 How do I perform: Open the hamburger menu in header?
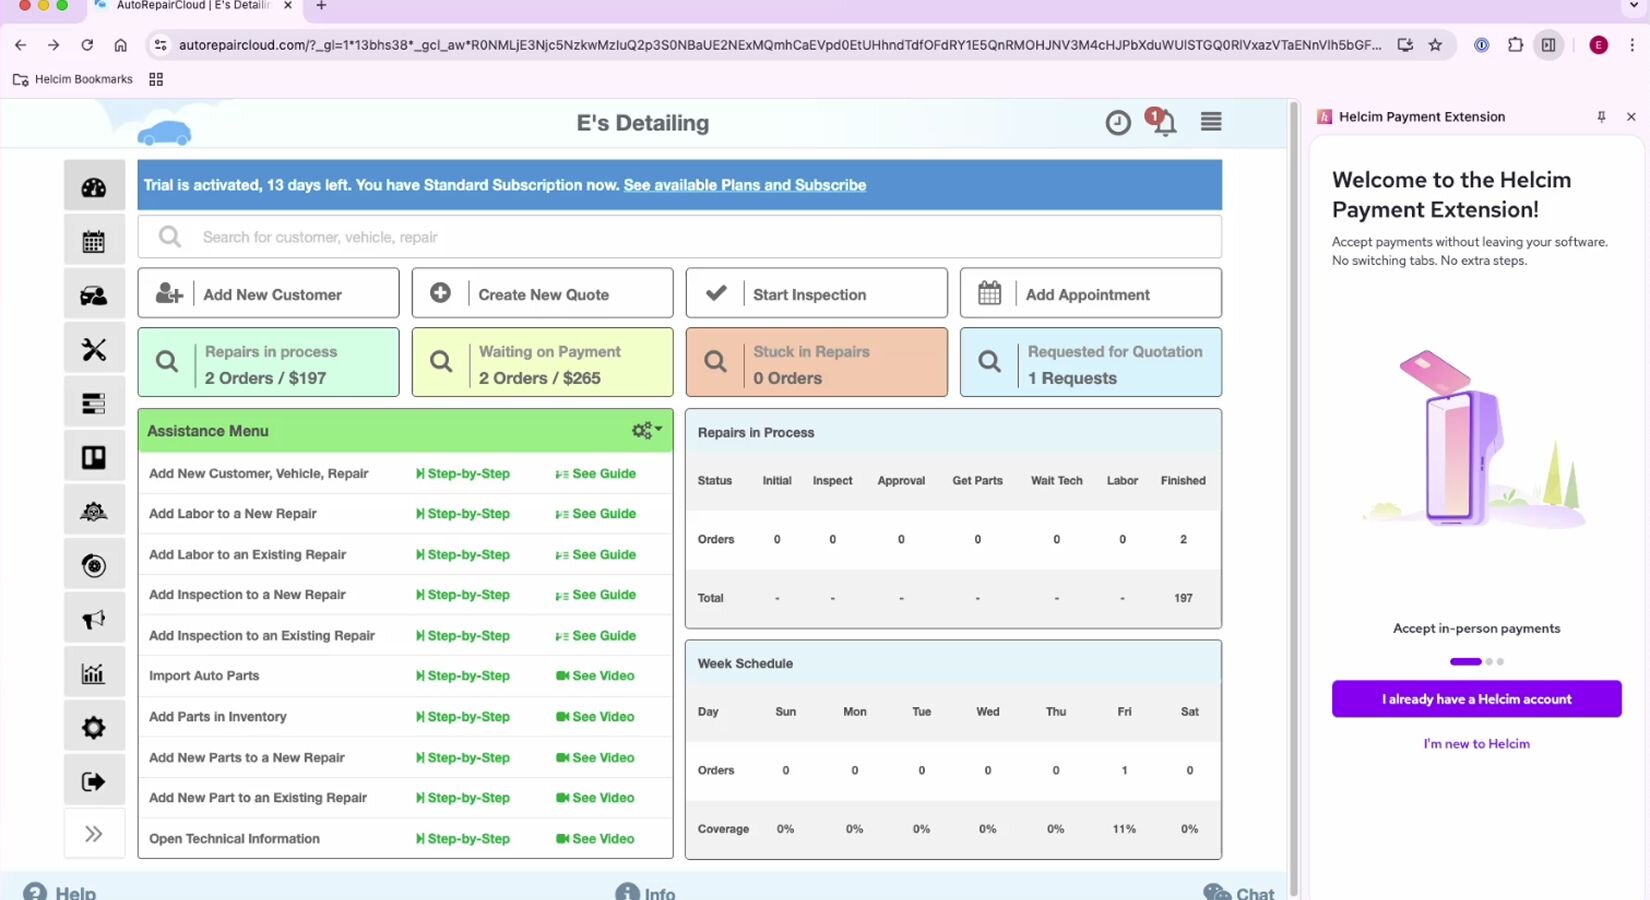pyautogui.click(x=1211, y=122)
